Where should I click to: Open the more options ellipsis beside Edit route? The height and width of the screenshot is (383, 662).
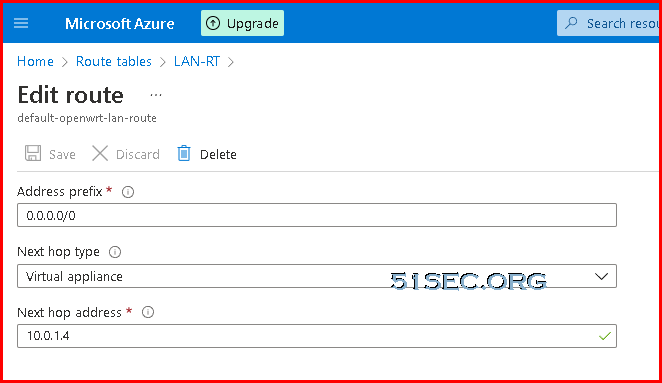point(156,95)
